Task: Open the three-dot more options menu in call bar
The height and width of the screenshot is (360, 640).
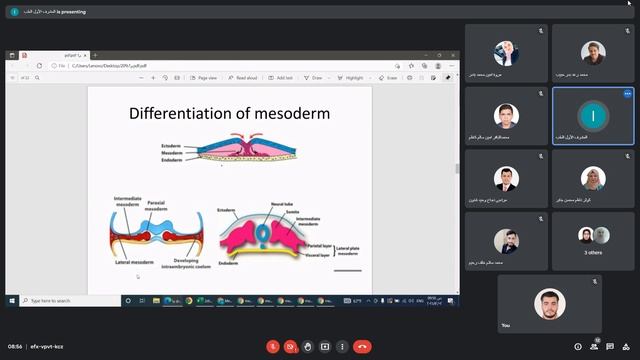Action: [x=342, y=347]
